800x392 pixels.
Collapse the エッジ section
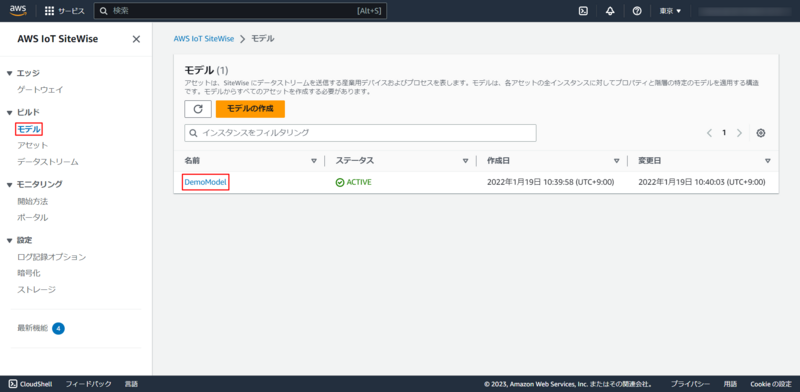pyautogui.click(x=9, y=74)
